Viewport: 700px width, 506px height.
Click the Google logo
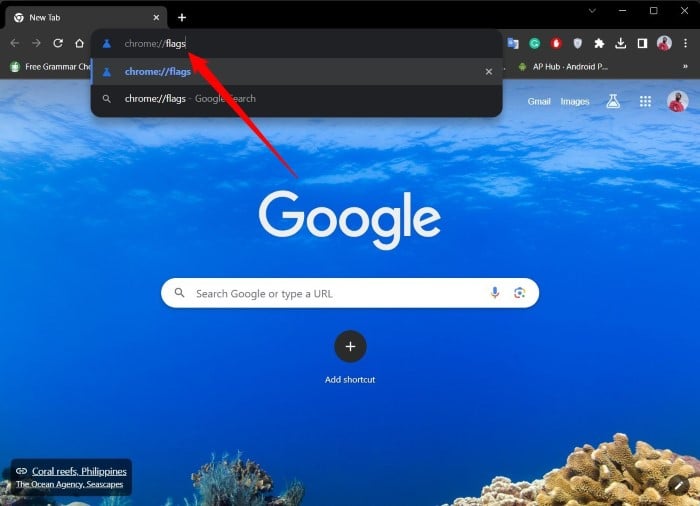click(350, 219)
